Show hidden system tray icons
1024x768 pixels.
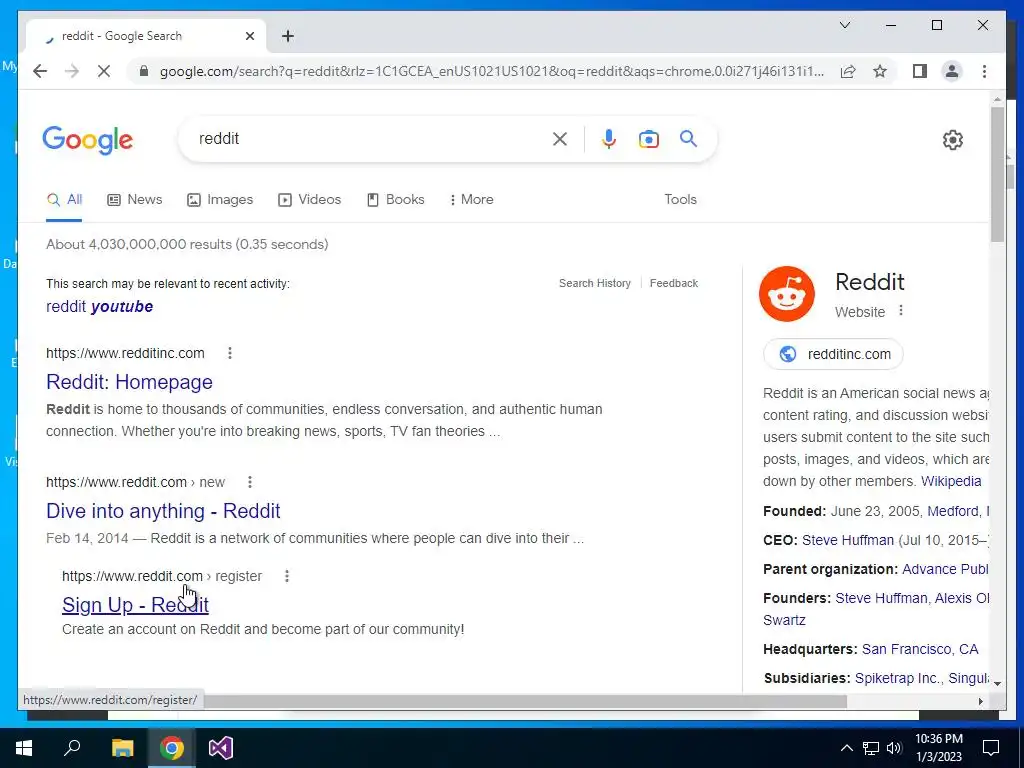pos(846,748)
